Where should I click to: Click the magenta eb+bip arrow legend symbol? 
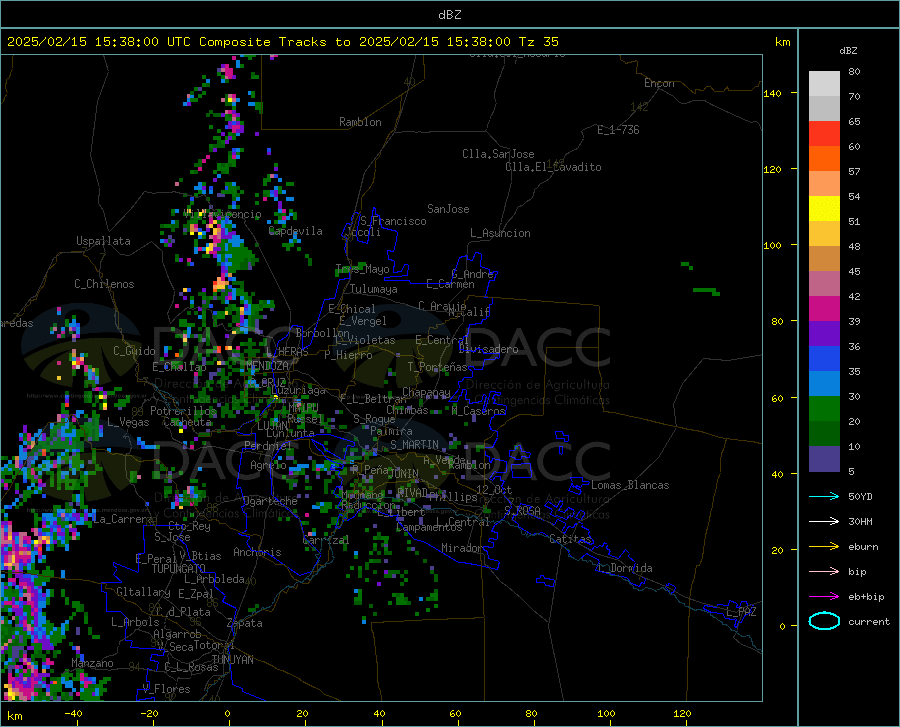pyautogui.click(x=824, y=597)
